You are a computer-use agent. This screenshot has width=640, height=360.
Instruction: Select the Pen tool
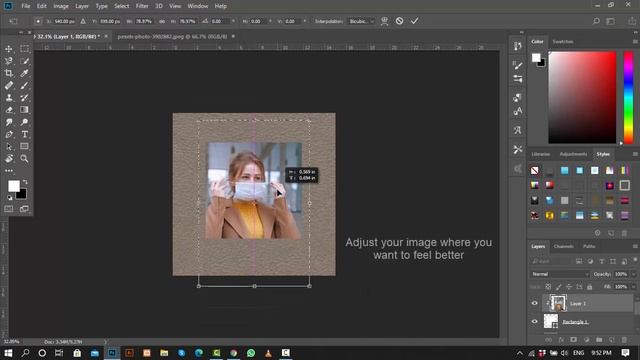pyautogui.click(x=9, y=134)
